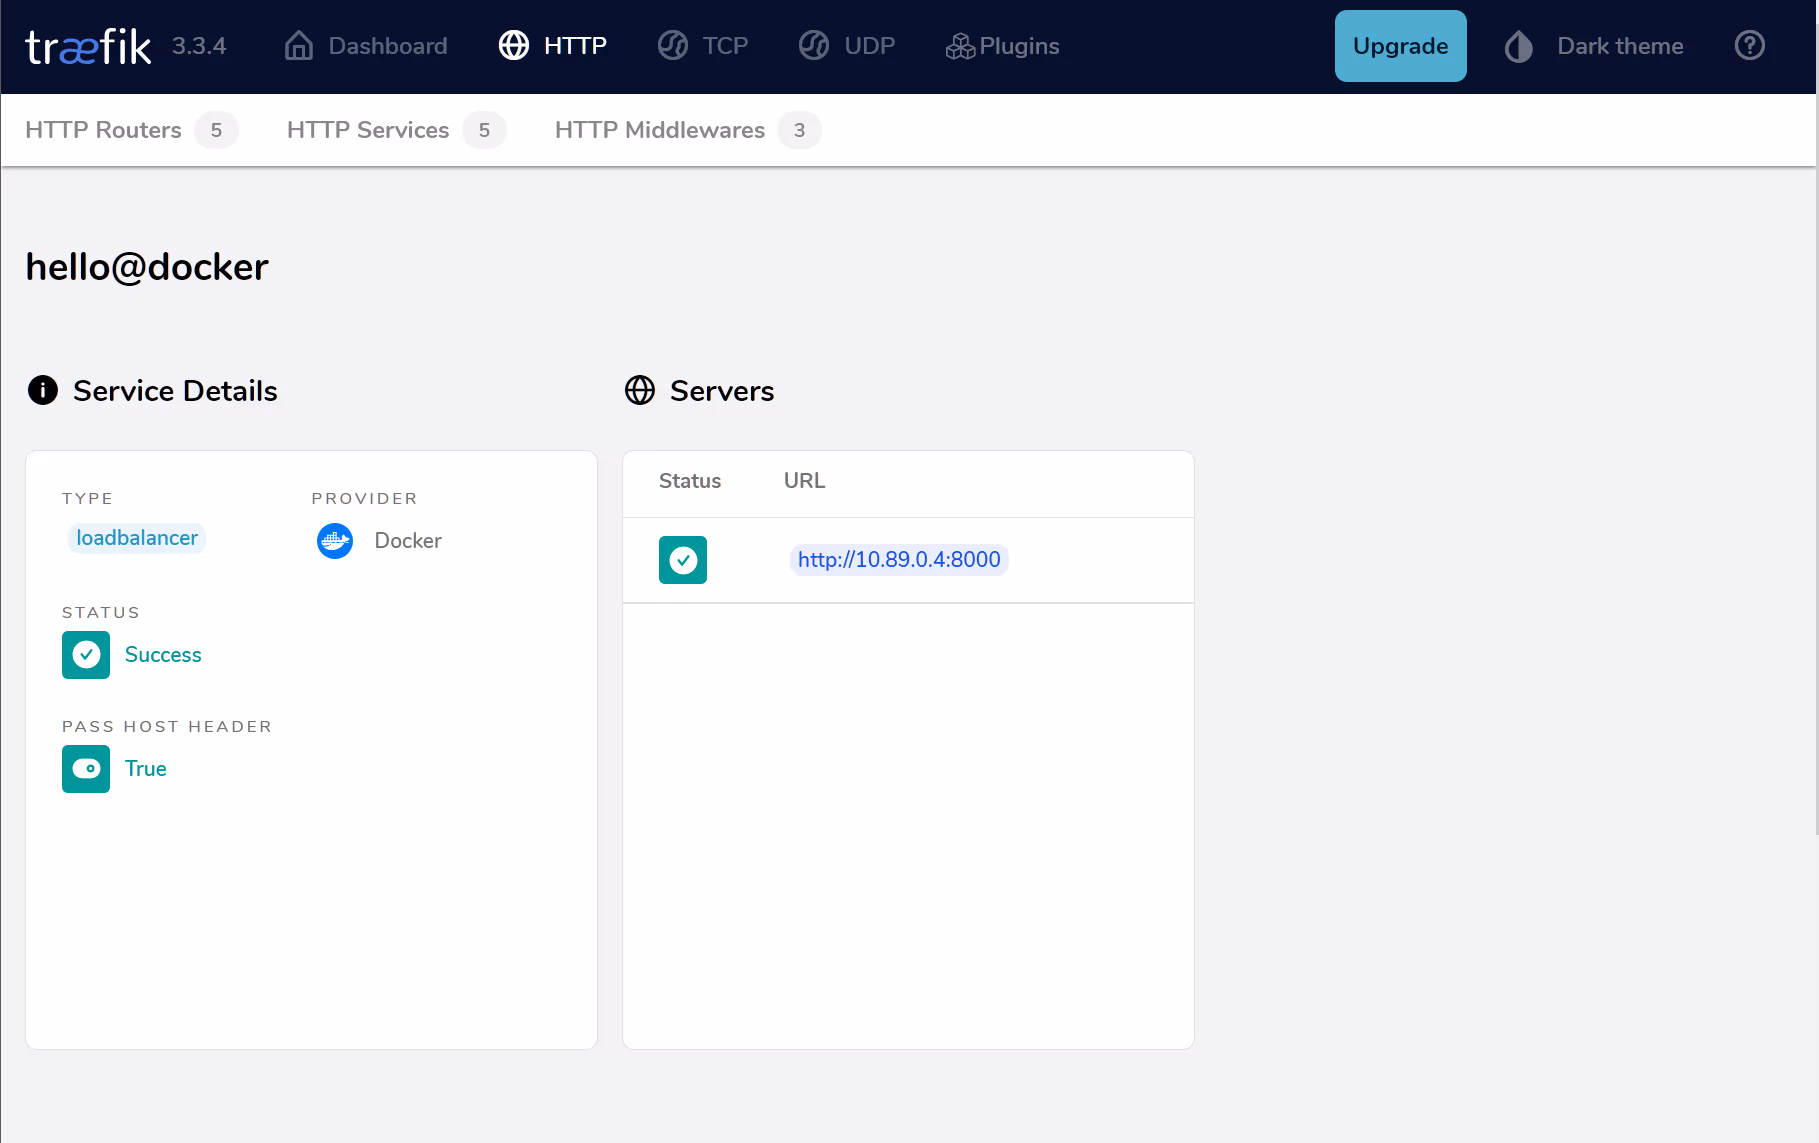Click the Servers globe icon

(x=640, y=390)
